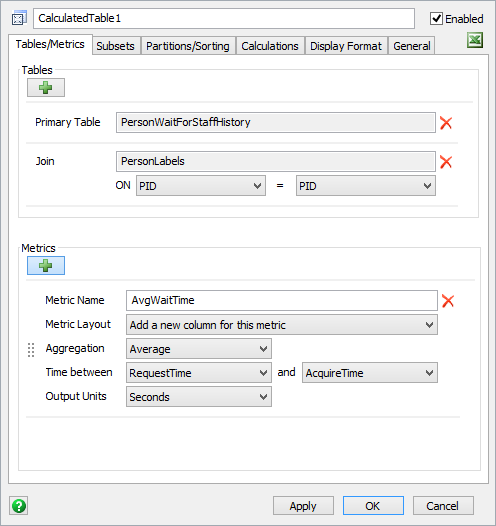Add a new metric with plus icon
Image resolution: width=496 pixels, height=526 pixels.
46,266
